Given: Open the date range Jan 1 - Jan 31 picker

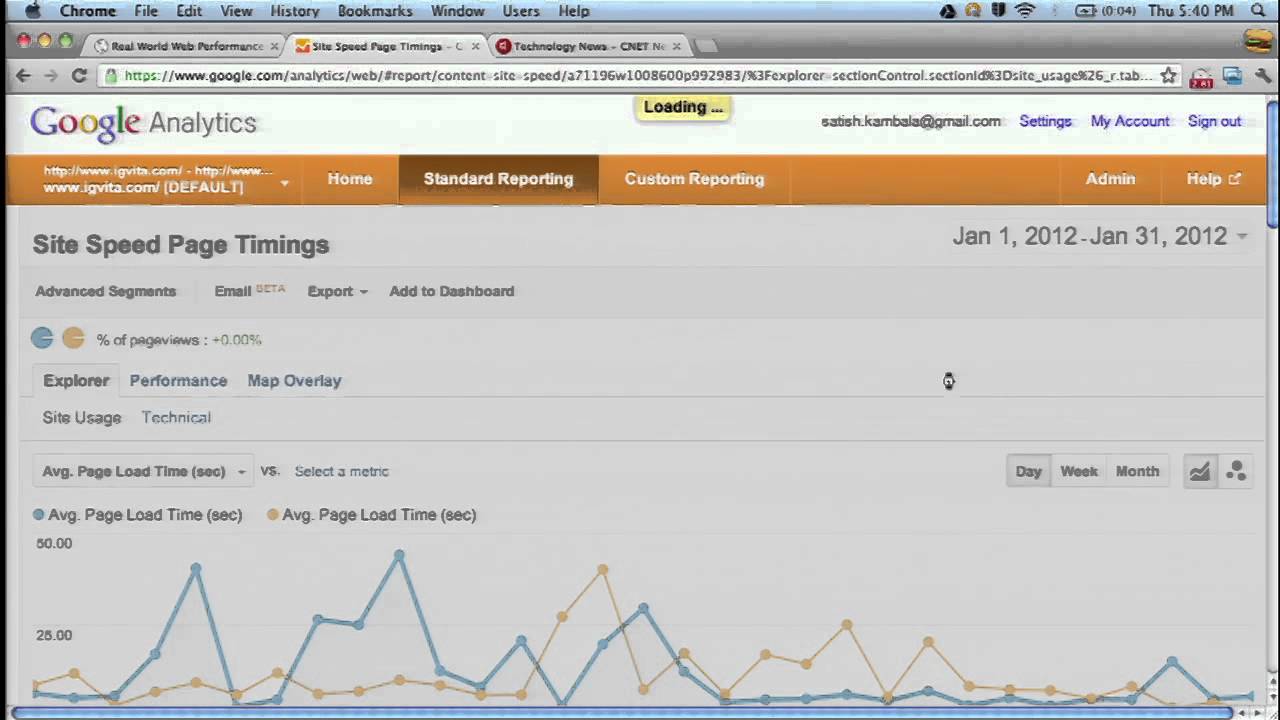Looking at the screenshot, I should click(x=1100, y=236).
